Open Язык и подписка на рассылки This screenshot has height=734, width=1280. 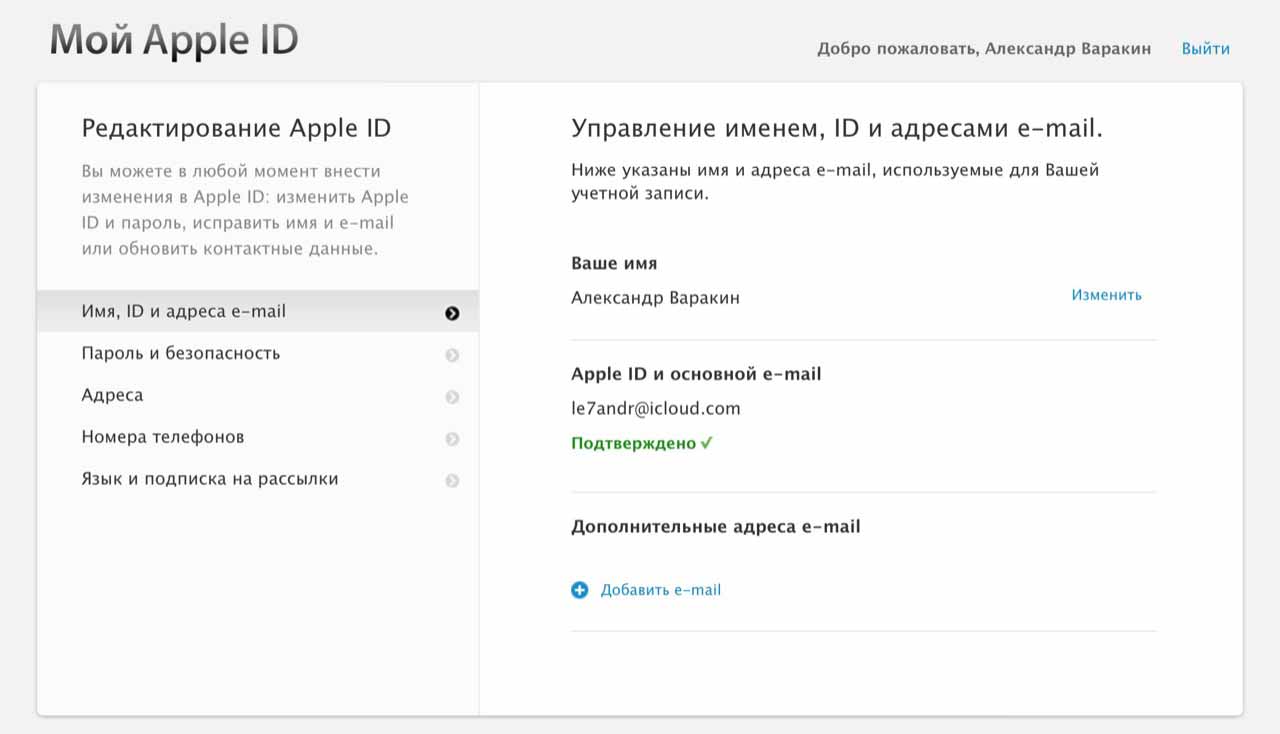(x=209, y=479)
